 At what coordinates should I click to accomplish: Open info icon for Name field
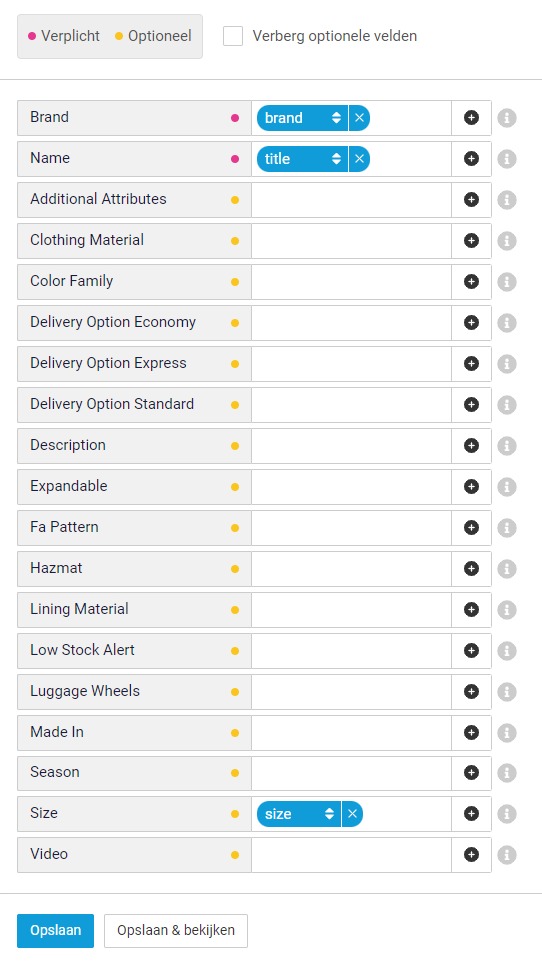point(507,159)
